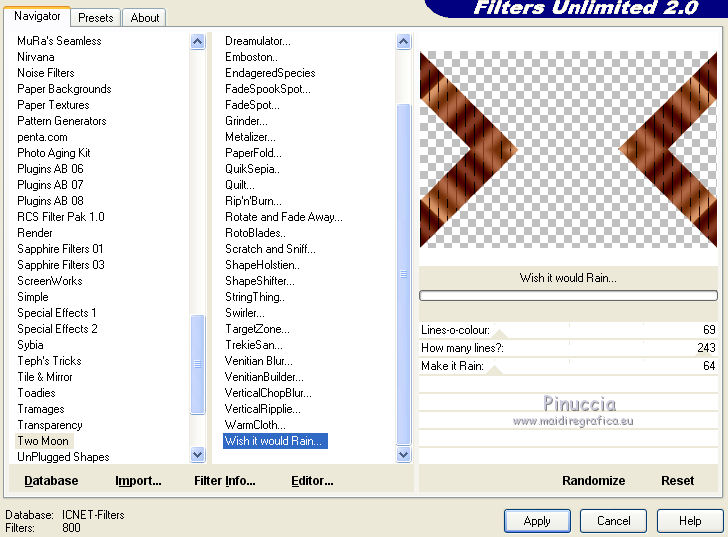Choose the FadeSpot... filter
Viewport: 728px width, 537px height.
pyautogui.click(x=252, y=105)
